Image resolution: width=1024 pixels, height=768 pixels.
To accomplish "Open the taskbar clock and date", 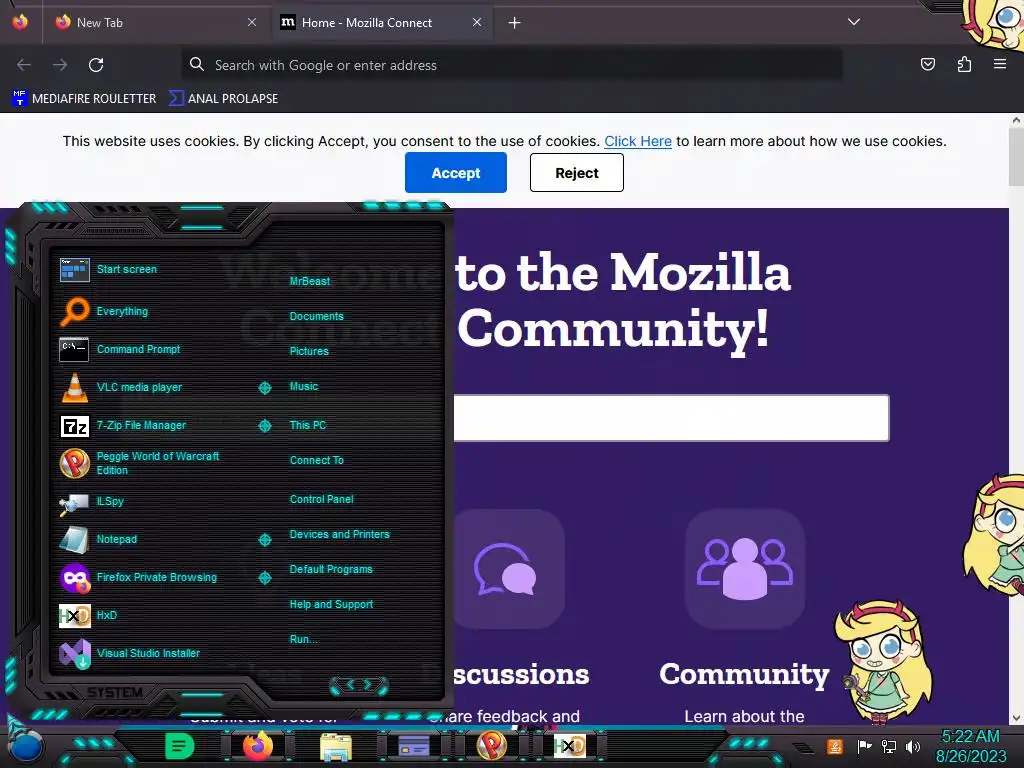I will [x=970, y=746].
